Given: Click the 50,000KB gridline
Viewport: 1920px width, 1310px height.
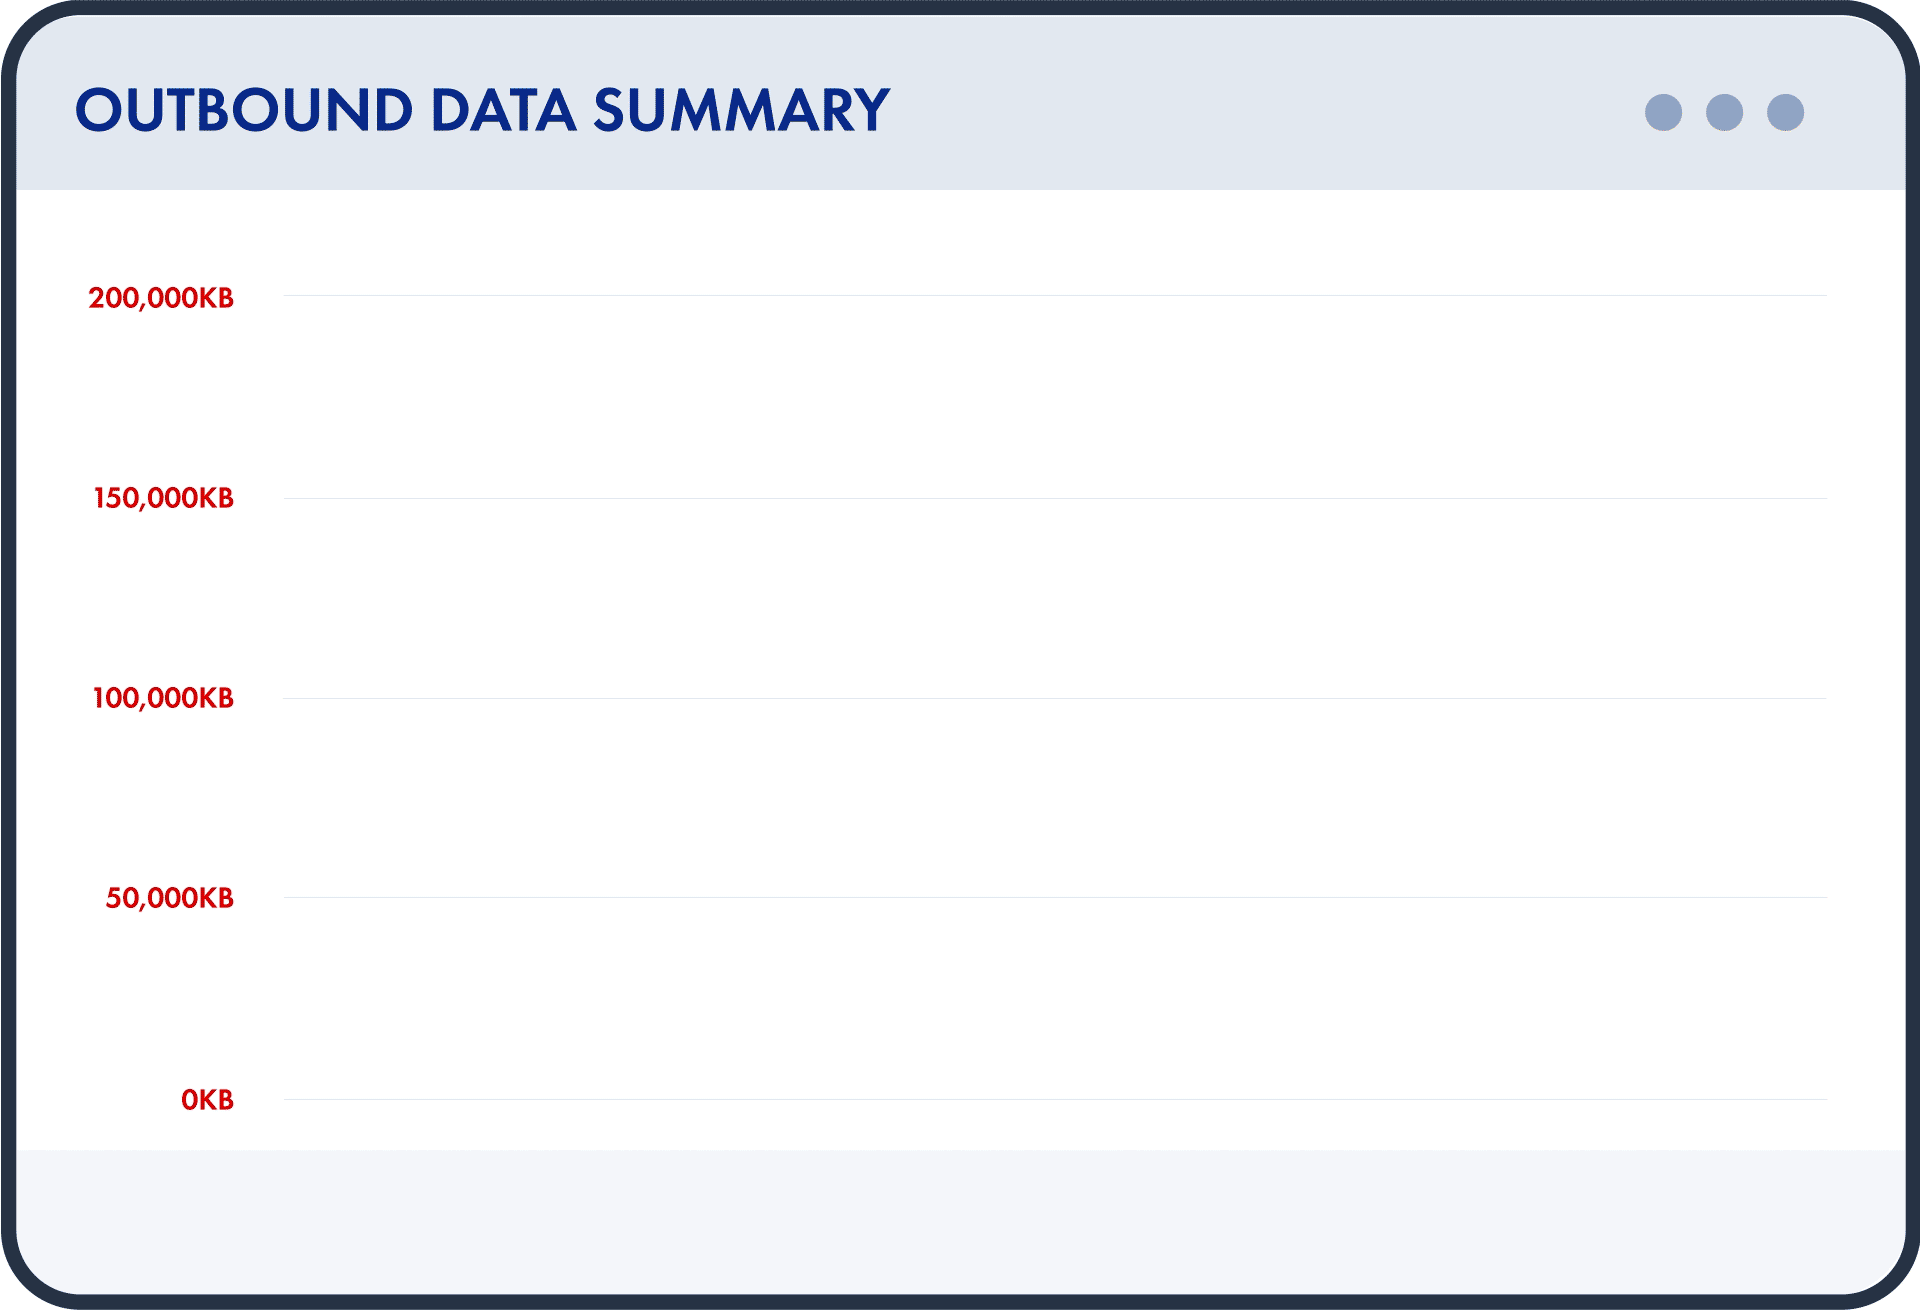Looking at the screenshot, I should click(x=1055, y=897).
